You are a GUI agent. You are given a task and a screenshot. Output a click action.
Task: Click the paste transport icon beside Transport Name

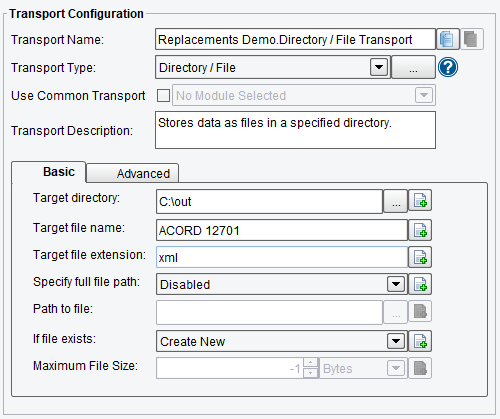(x=472, y=39)
